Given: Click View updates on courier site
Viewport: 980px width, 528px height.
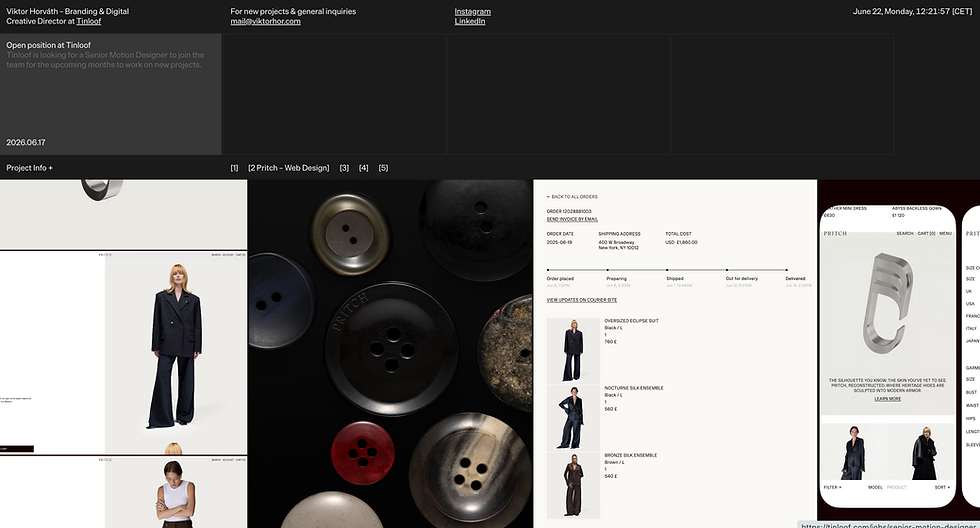Looking at the screenshot, I should pos(581,300).
